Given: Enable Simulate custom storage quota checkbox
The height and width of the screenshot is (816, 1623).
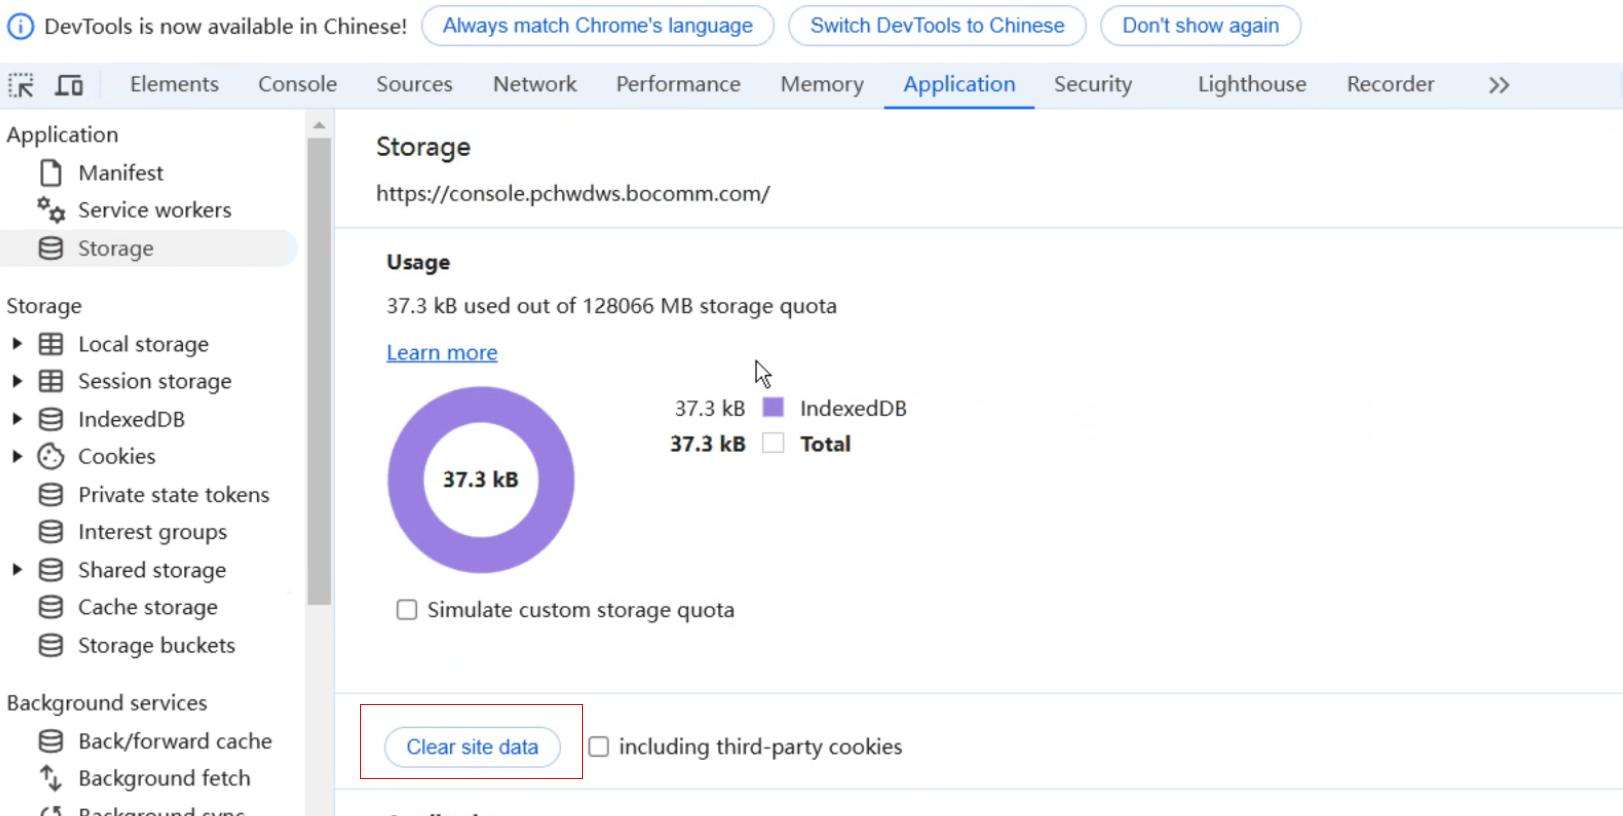Looking at the screenshot, I should pos(407,610).
